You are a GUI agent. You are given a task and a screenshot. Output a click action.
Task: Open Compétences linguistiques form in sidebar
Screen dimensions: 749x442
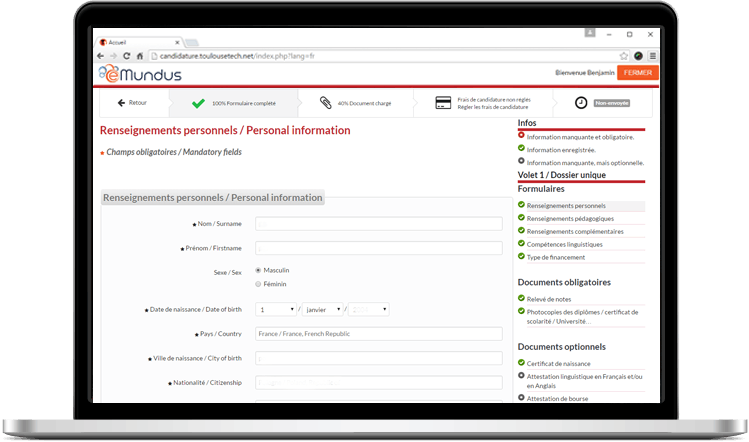[564, 244]
